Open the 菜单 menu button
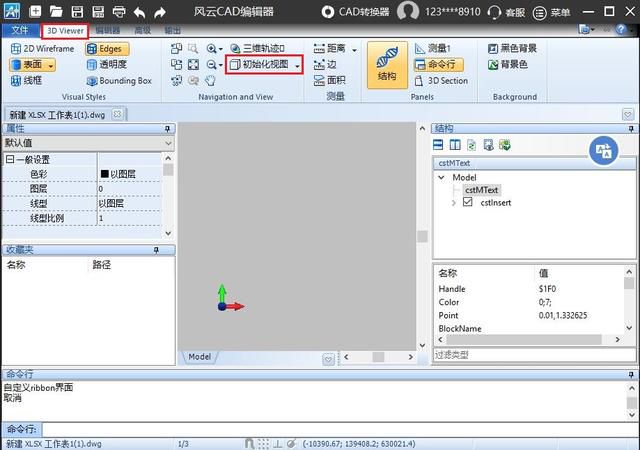The height and width of the screenshot is (450, 640). click(x=551, y=13)
